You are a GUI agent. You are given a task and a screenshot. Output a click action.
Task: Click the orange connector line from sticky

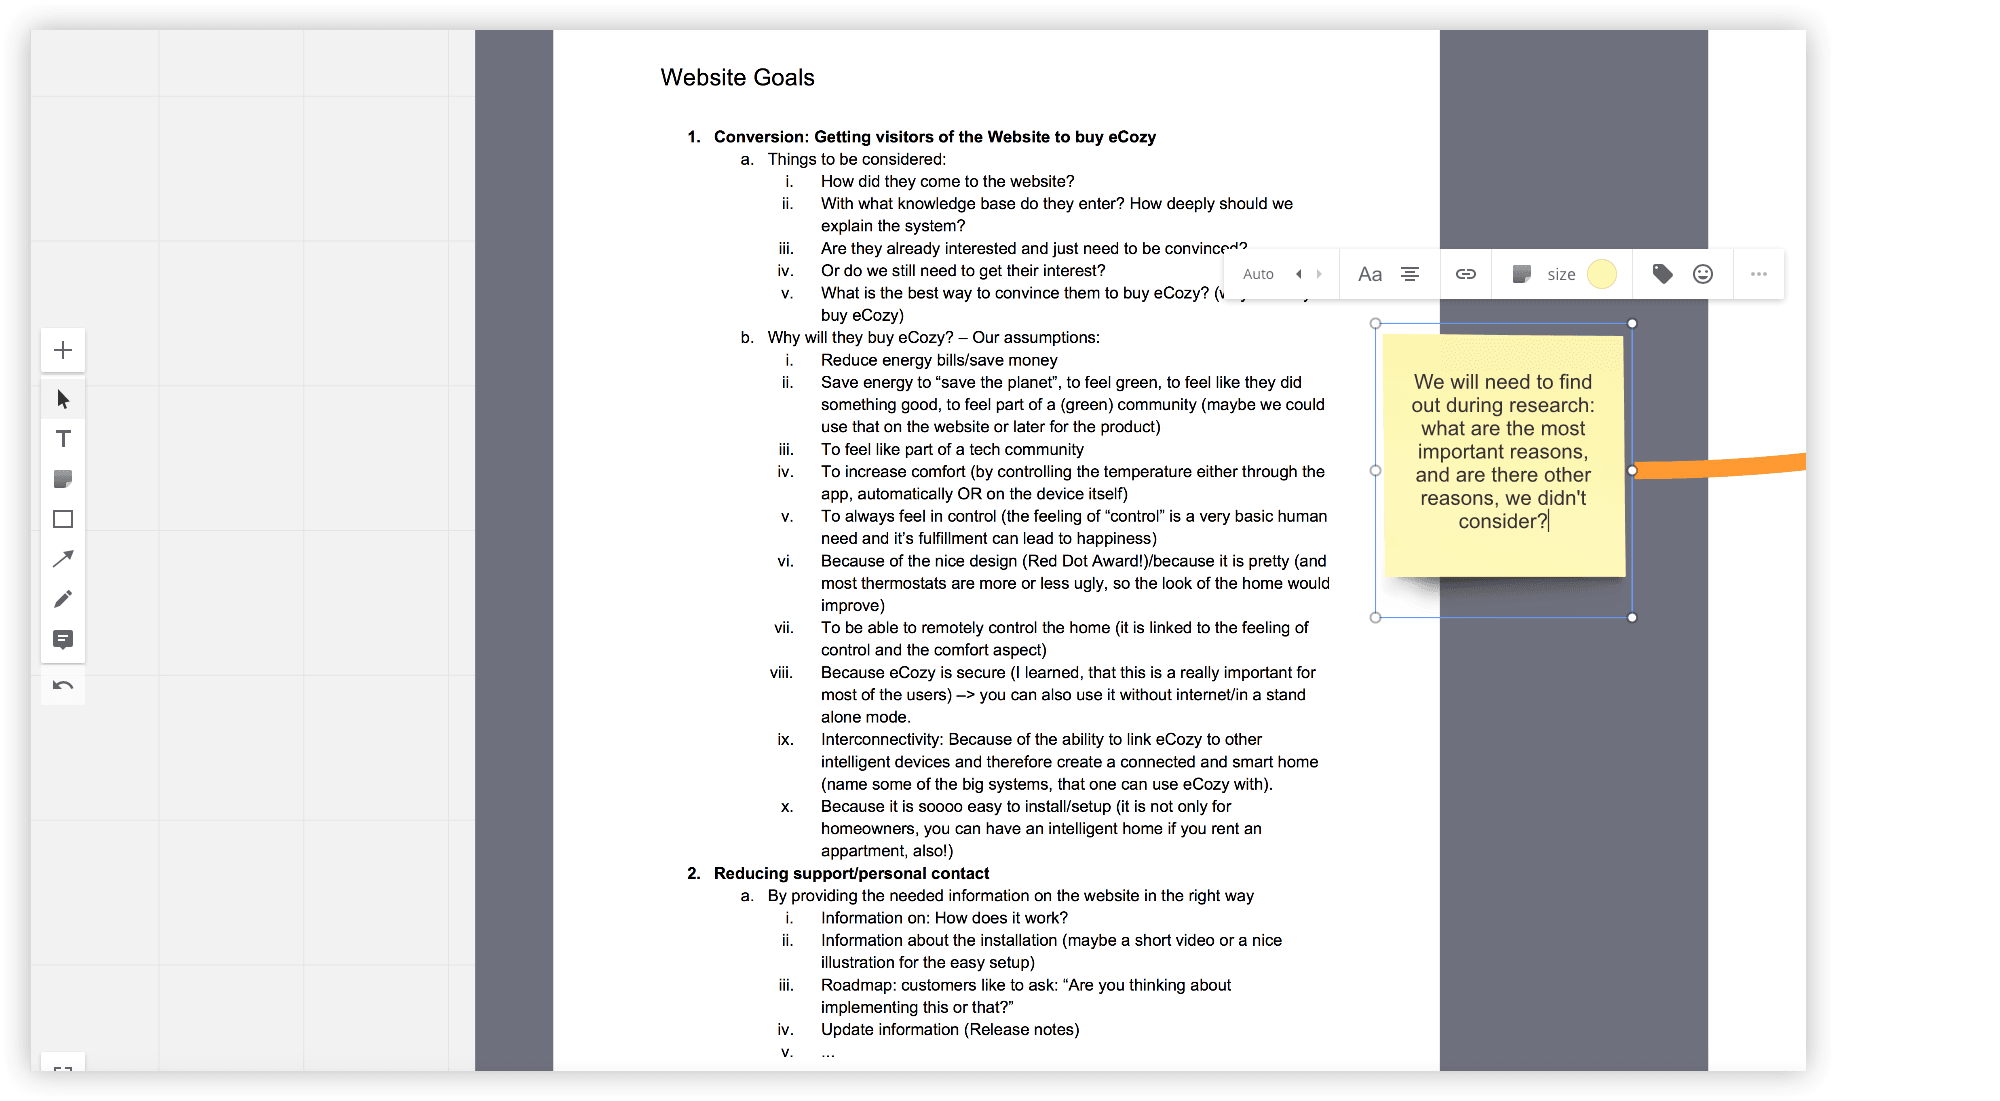tap(1720, 466)
